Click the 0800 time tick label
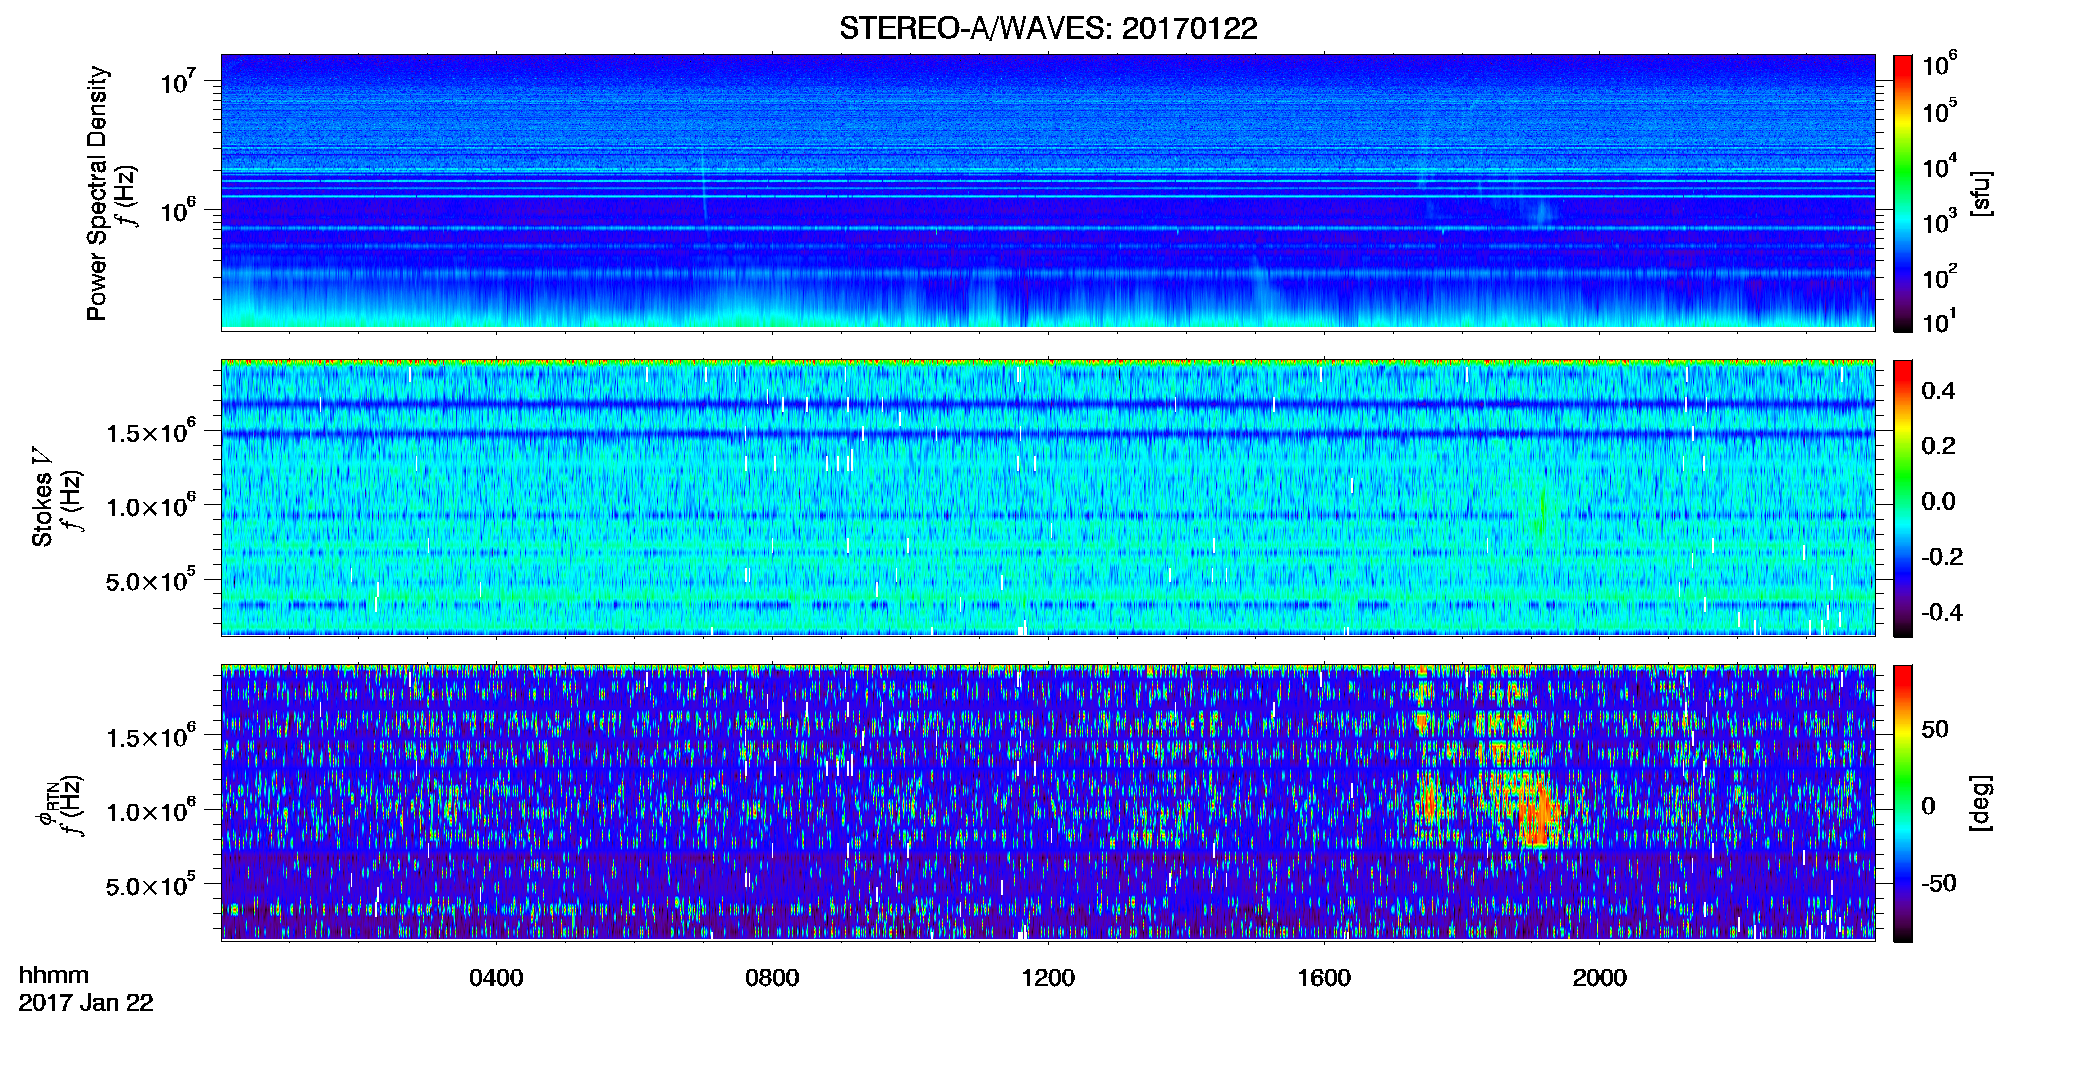Screen dimensions: 2096x1080 point(772,978)
